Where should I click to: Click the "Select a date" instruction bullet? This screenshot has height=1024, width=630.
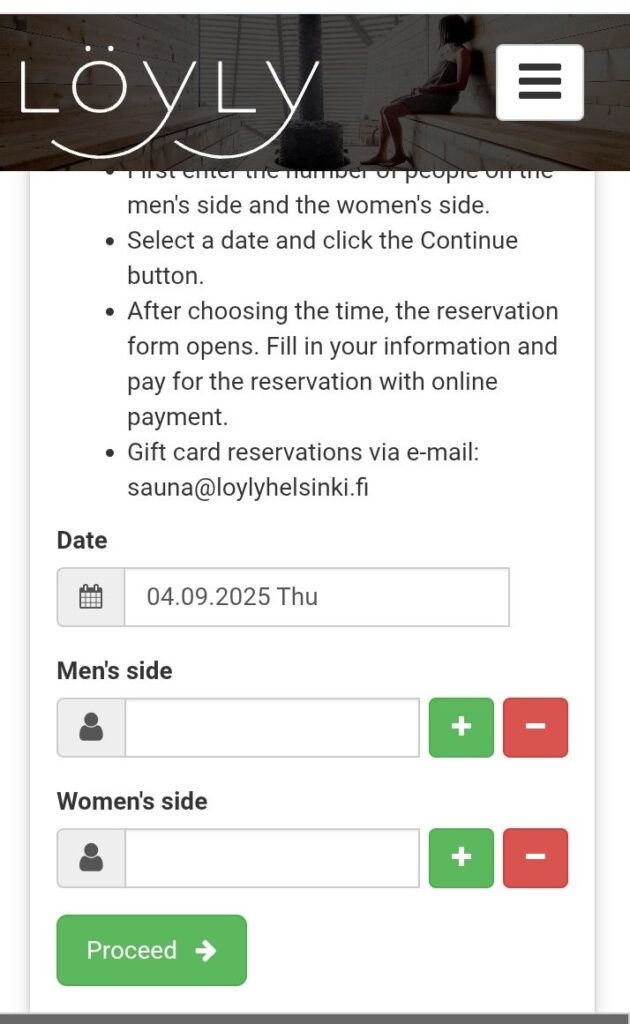[x=322, y=258]
